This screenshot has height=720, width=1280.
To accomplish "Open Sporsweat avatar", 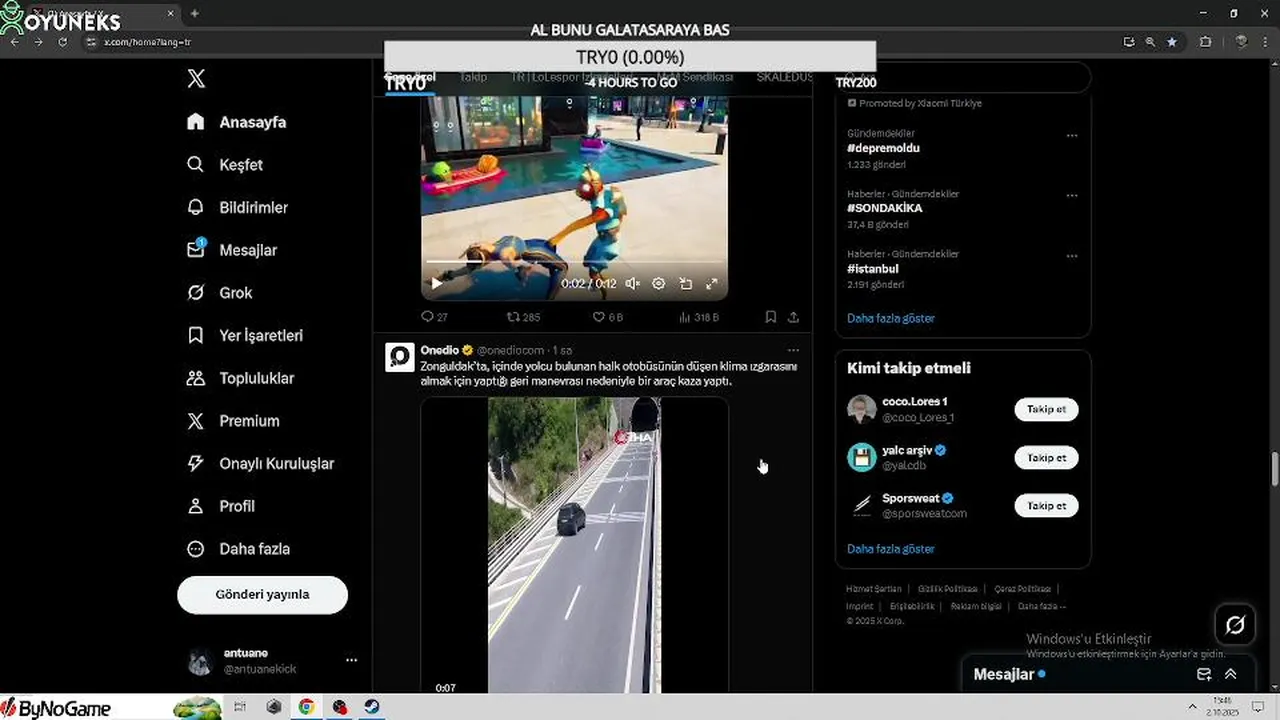I will (862, 506).
